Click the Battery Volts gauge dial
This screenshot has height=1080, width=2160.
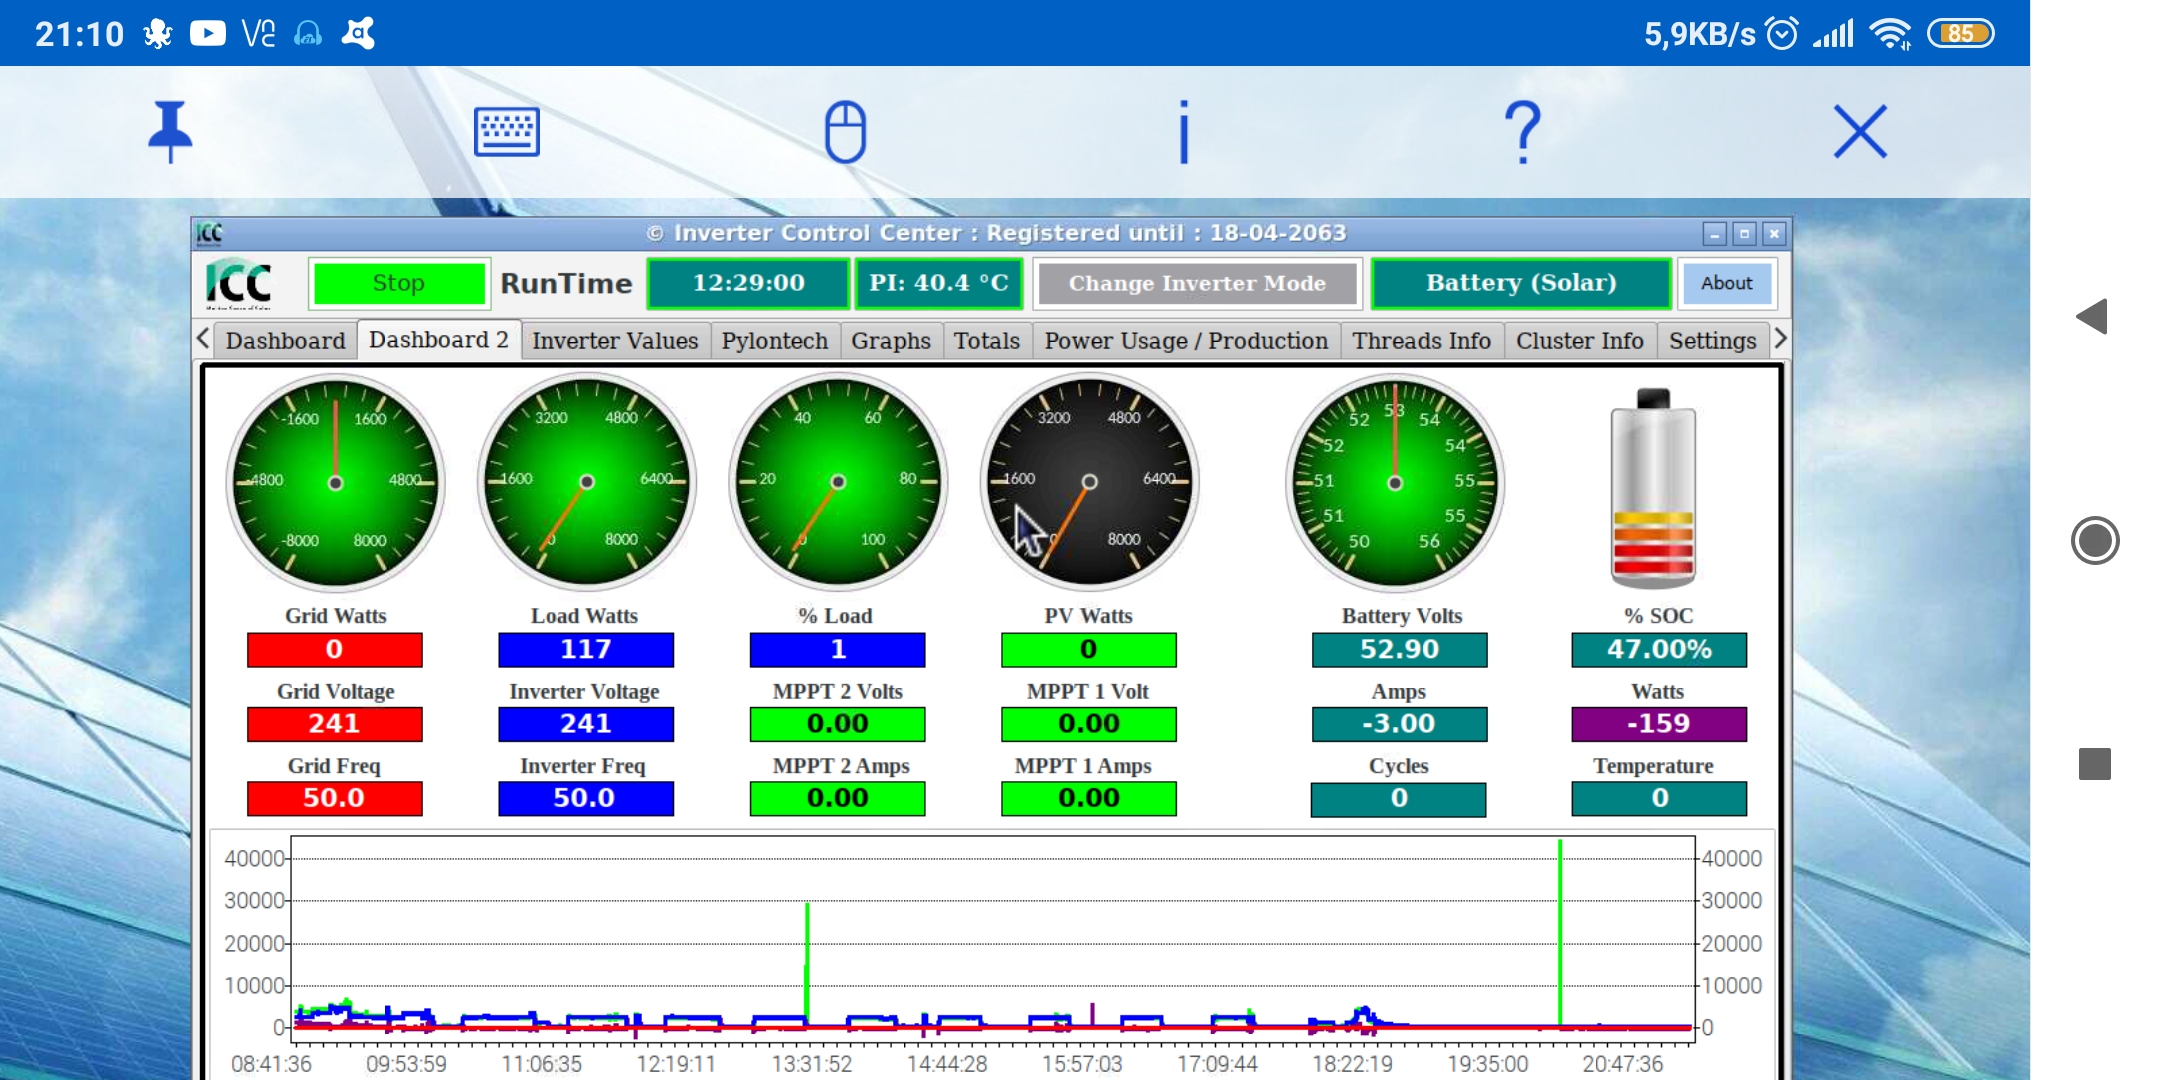(x=1394, y=483)
